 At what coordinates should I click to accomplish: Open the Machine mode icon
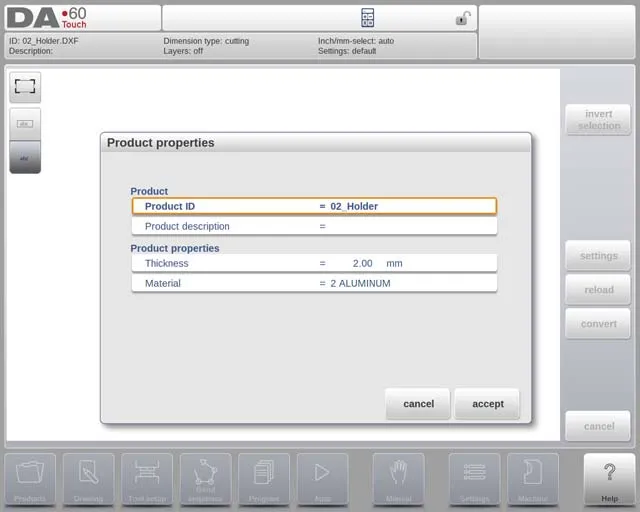[x=532, y=478]
